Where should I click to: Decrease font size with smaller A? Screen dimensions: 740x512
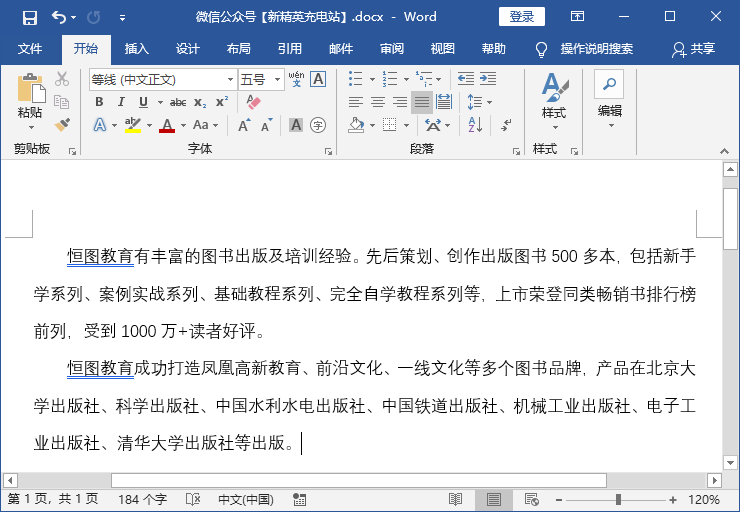tap(267, 125)
